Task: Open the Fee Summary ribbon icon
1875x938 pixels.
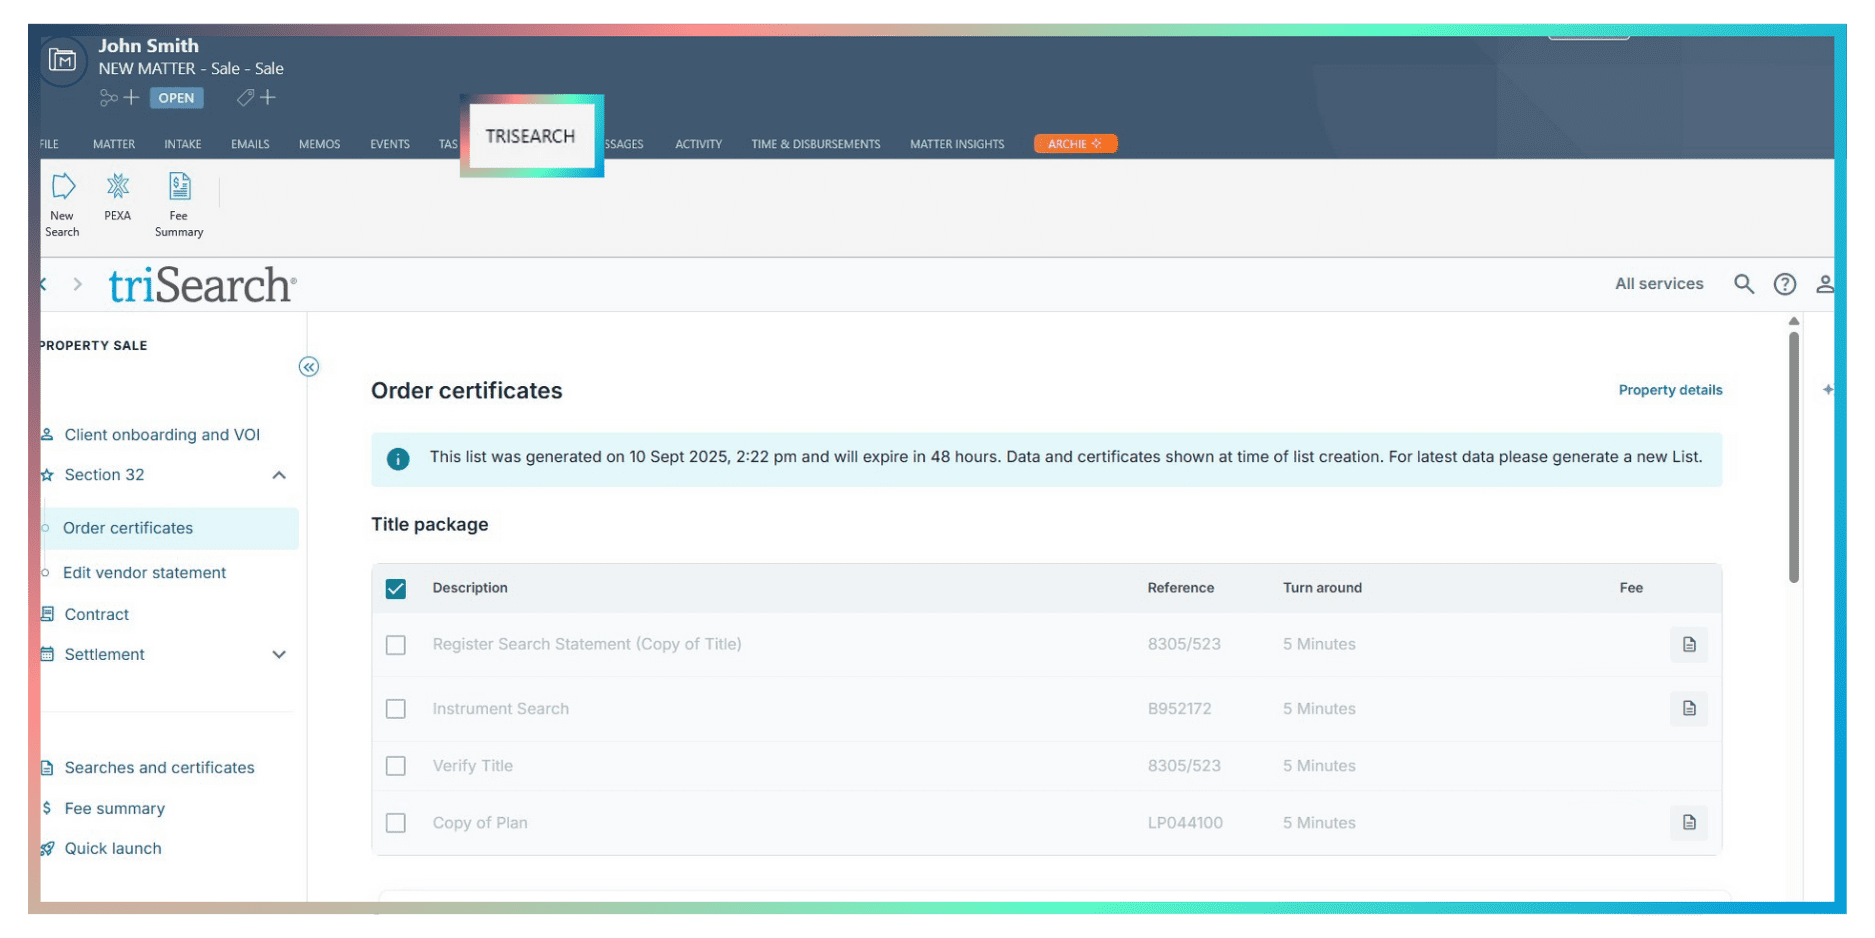Action: [x=179, y=204]
